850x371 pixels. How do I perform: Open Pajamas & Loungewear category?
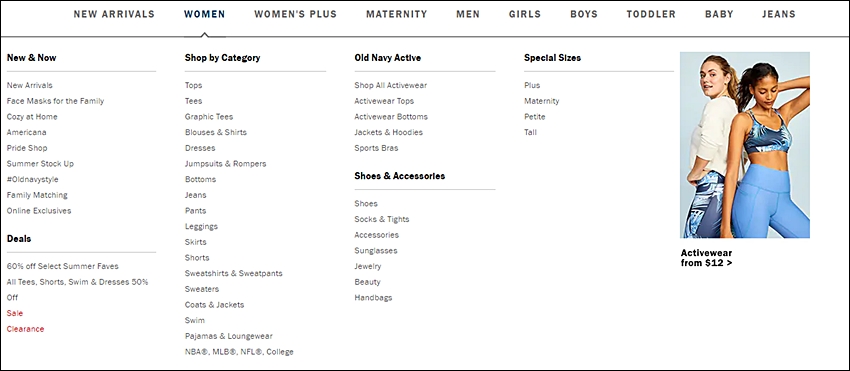pyautogui.click(x=229, y=336)
